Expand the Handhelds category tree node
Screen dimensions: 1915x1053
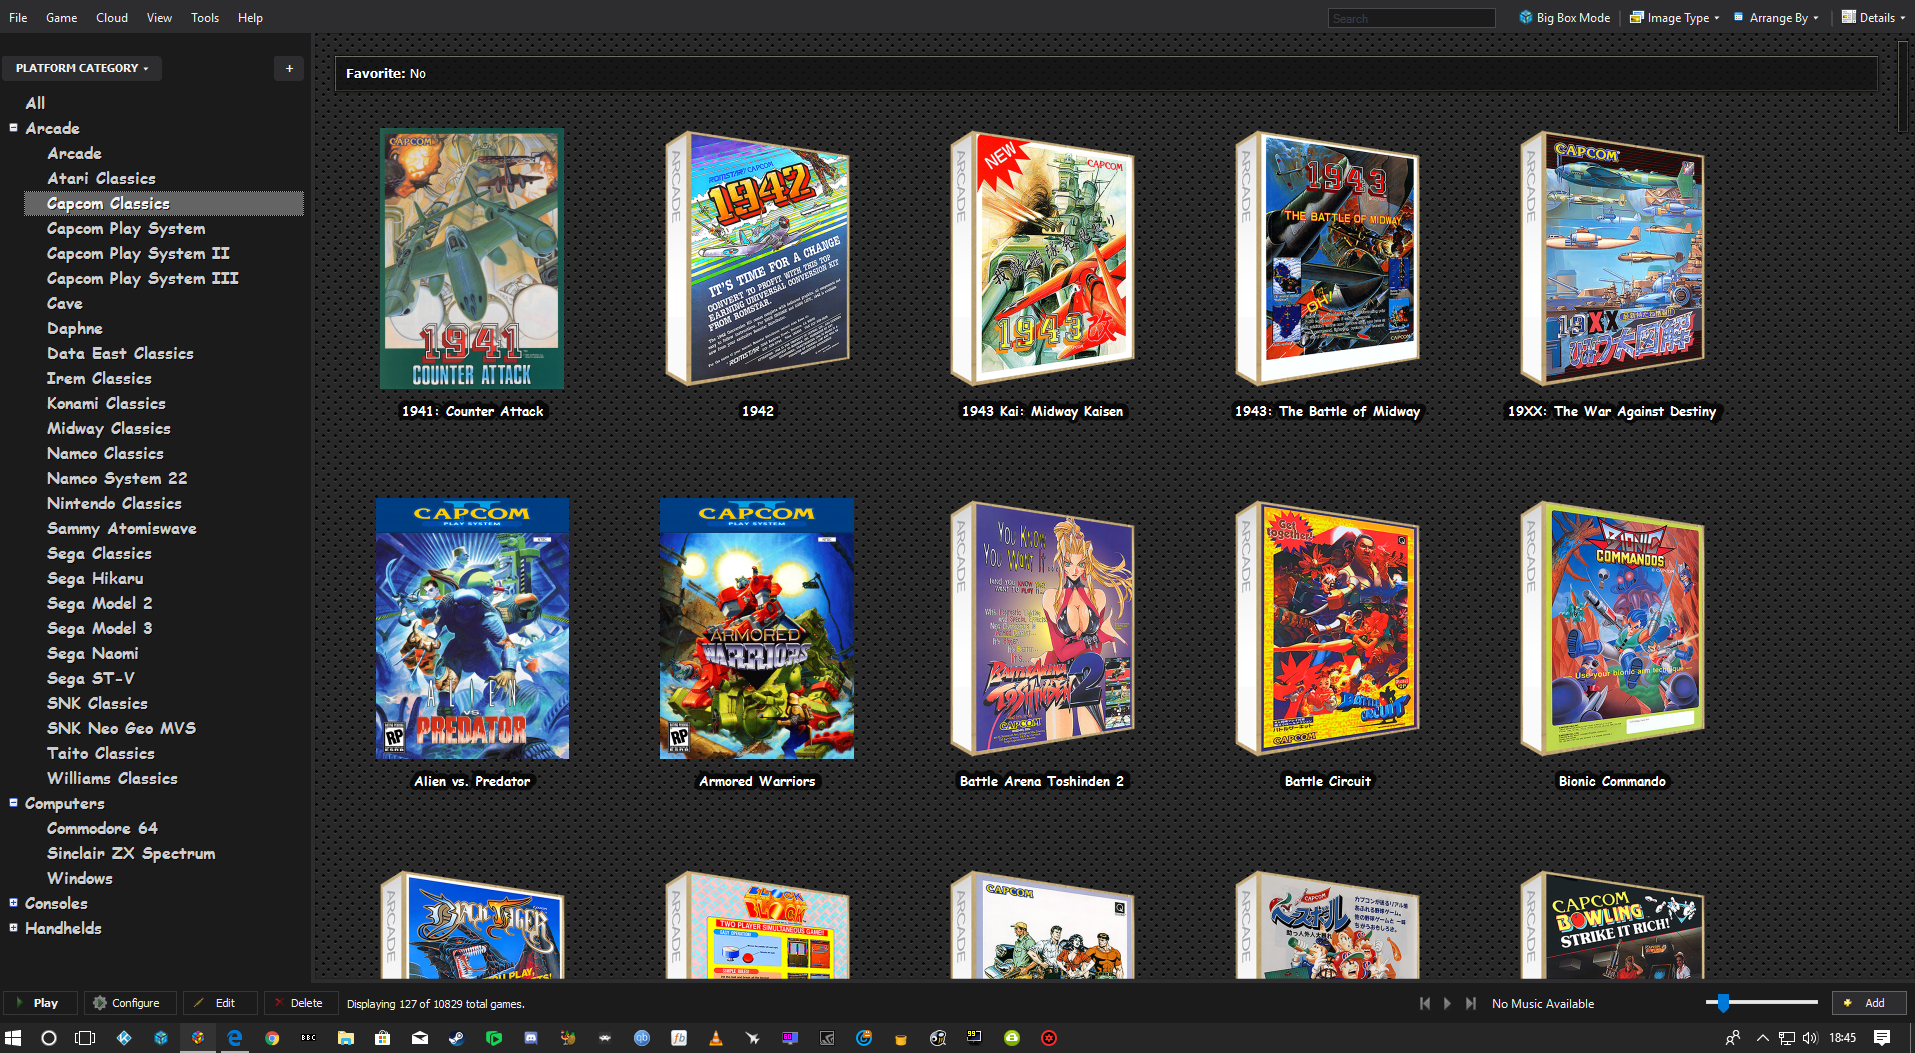pyautogui.click(x=13, y=927)
